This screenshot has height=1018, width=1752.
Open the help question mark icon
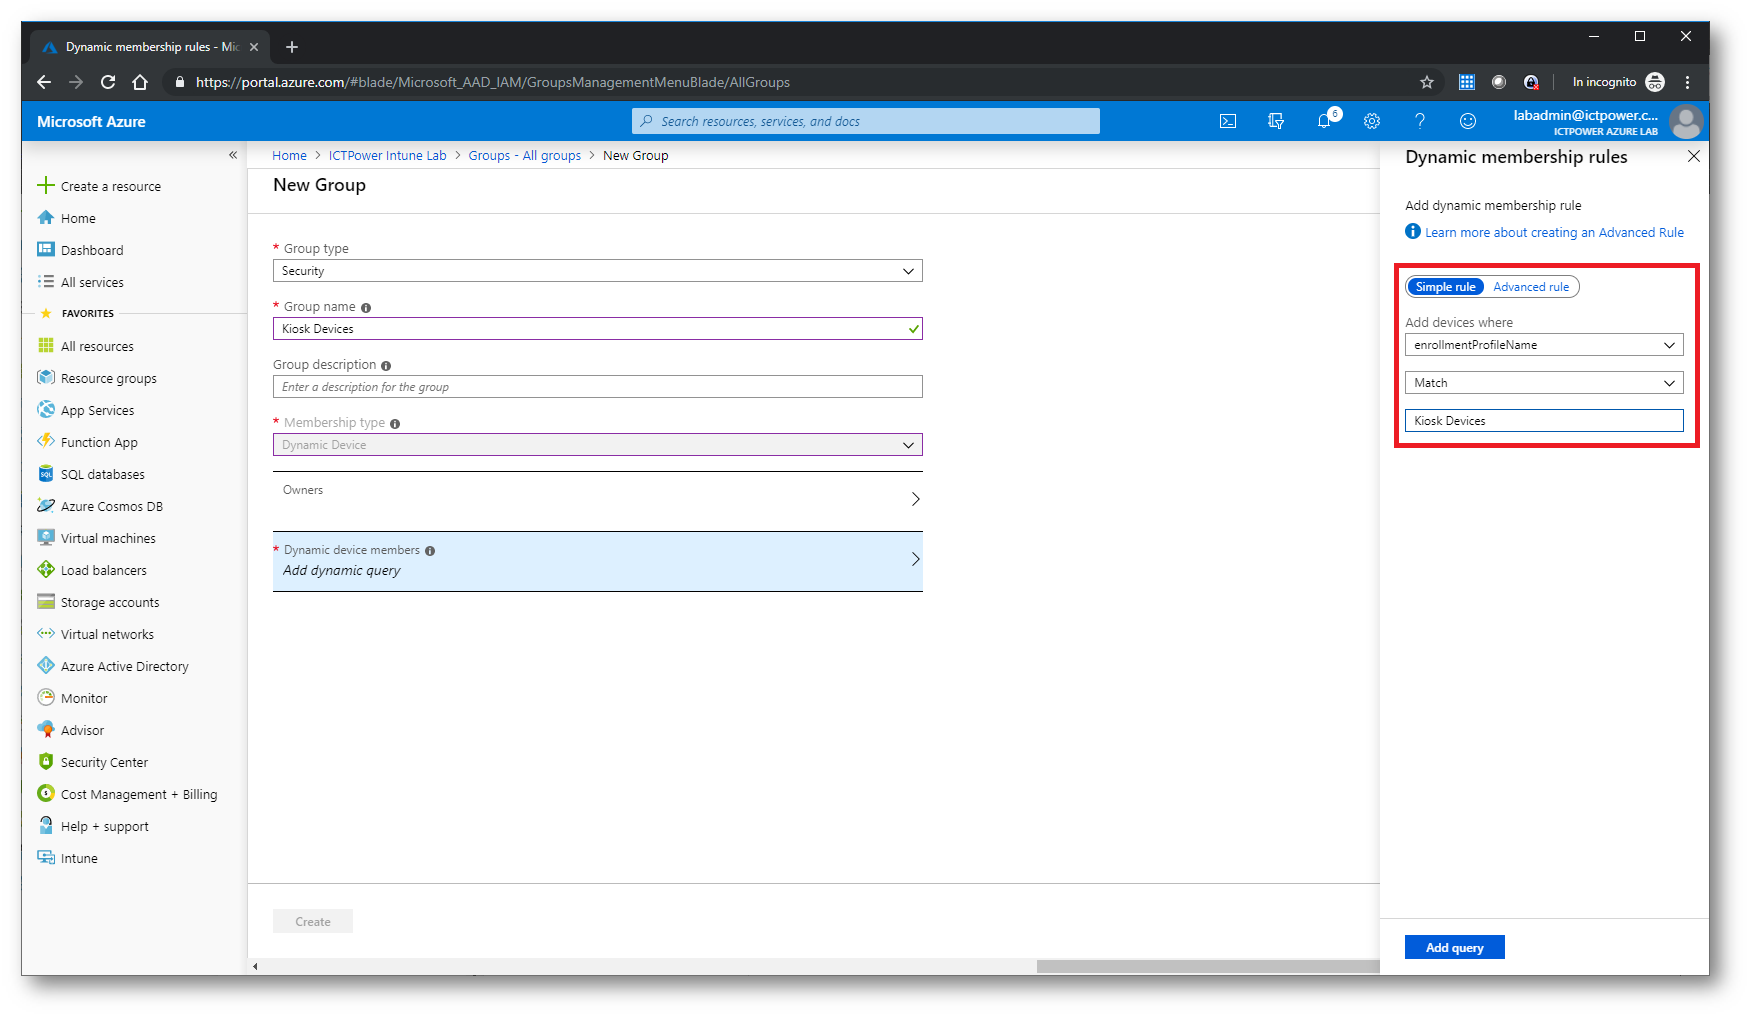coord(1420,121)
